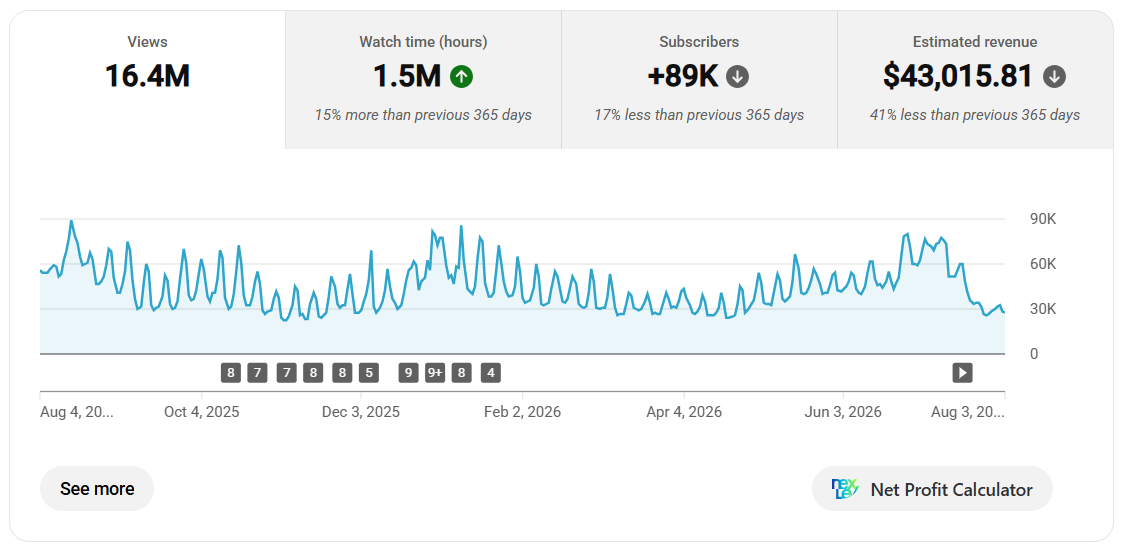Switch to Watch time (hours) tab
Viewport: 1125px width, 552px height.
coord(423,80)
